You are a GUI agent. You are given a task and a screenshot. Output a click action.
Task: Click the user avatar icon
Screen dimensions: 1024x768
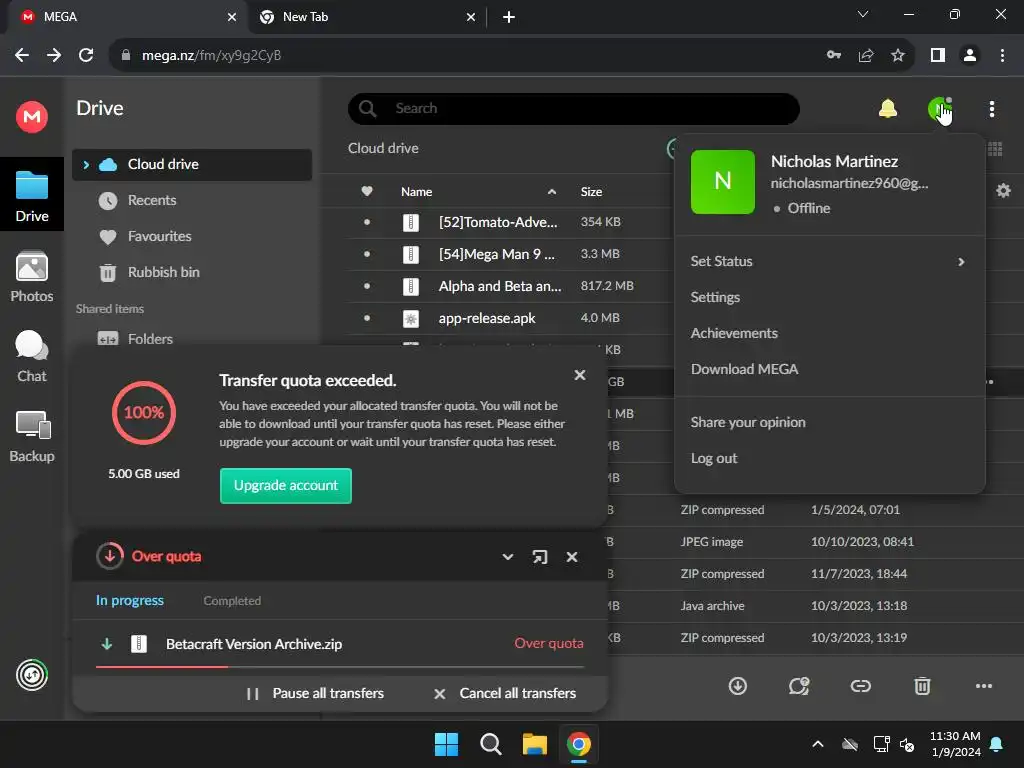[940, 108]
